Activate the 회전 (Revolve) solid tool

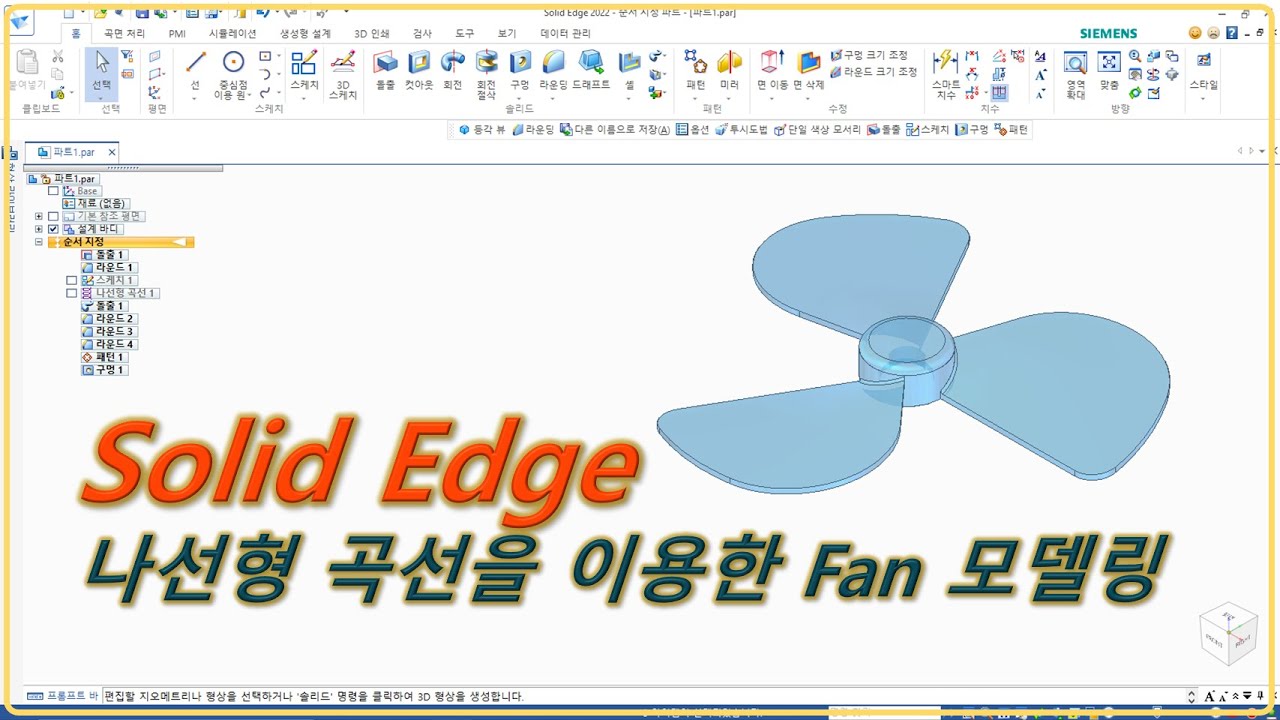tap(453, 70)
